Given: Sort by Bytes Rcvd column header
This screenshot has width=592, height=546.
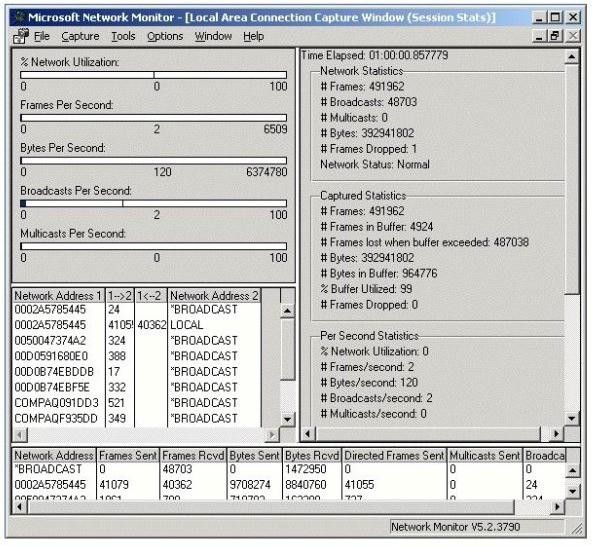Looking at the screenshot, I should click(312, 456).
